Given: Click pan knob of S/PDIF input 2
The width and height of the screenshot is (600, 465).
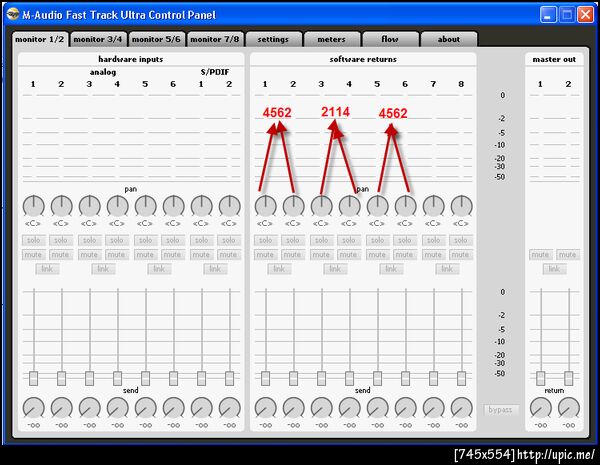Looking at the screenshot, I should tap(230, 206).
